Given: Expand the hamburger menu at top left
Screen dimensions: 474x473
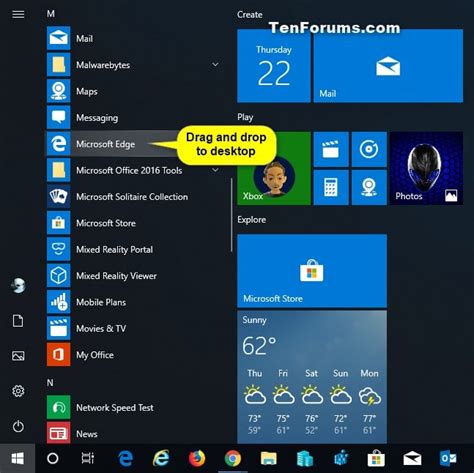Looking at the screenshot, I should 18,14.
